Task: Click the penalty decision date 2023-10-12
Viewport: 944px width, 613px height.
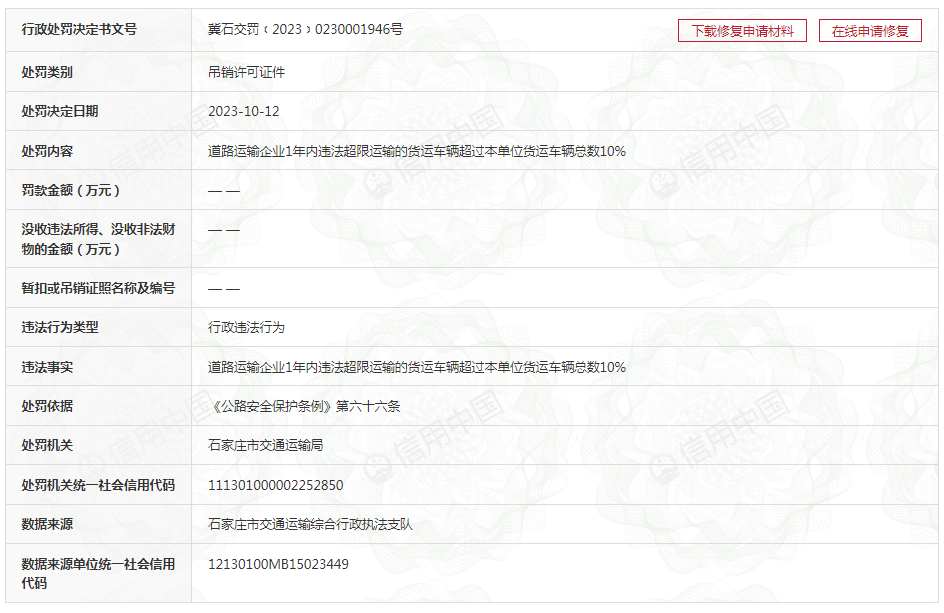Action: 243,111
